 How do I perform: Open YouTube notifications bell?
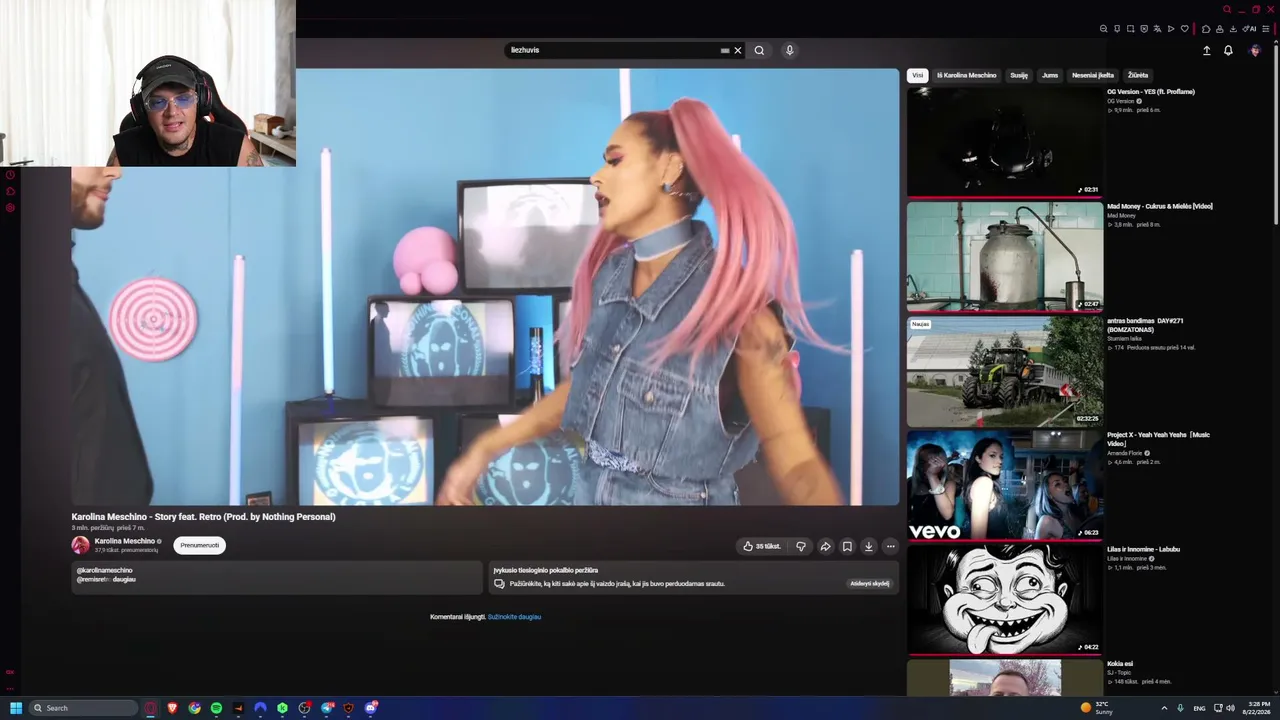tap(1228, 50)
